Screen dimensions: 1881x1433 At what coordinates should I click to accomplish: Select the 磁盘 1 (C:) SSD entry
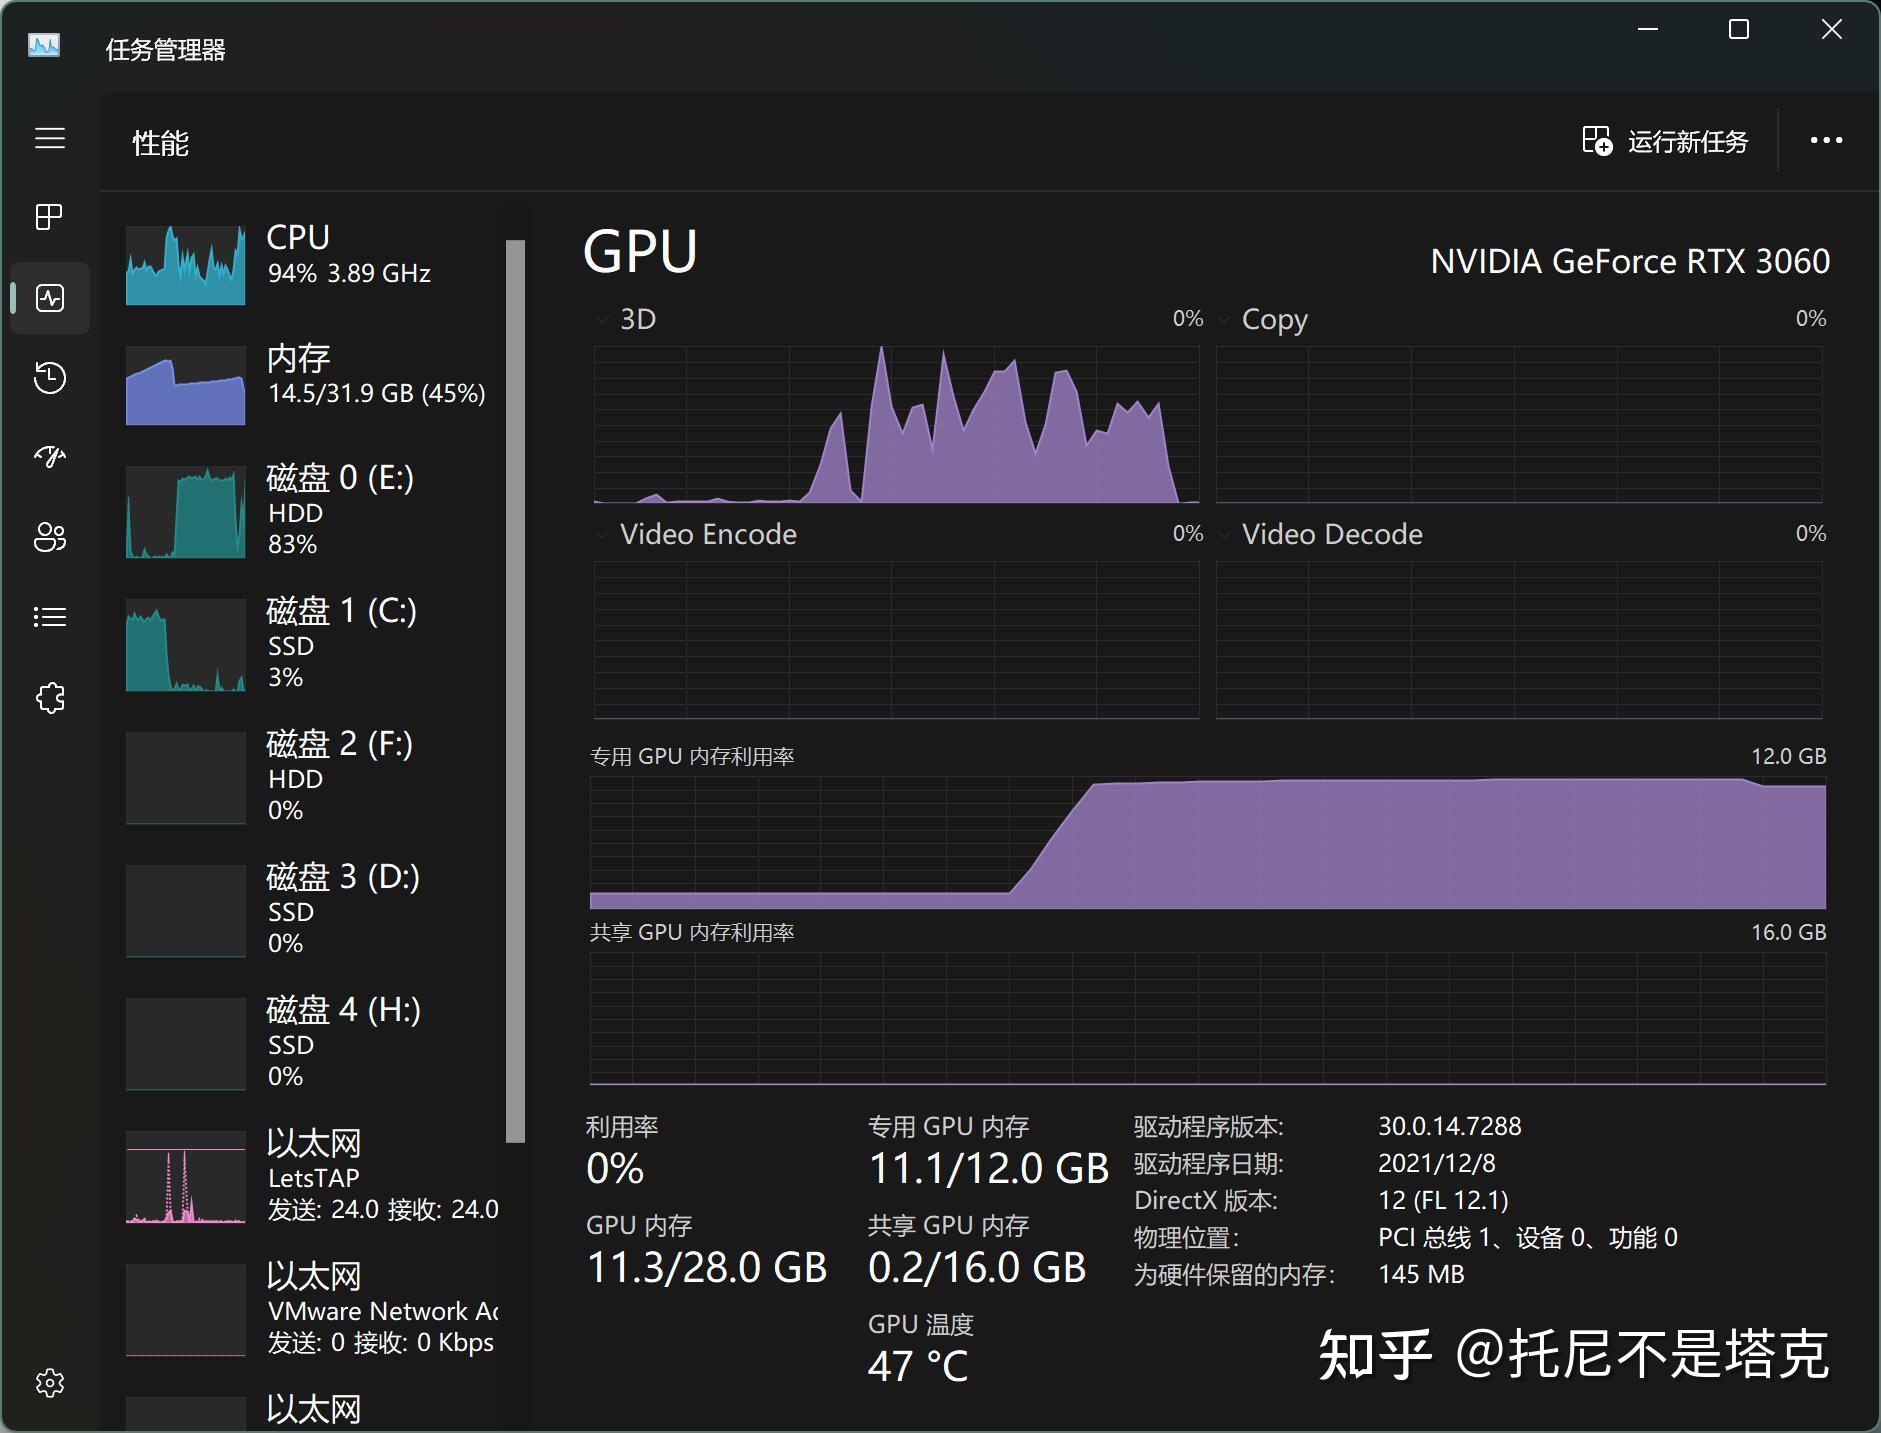pyautogui.click(x=300, y=645)
